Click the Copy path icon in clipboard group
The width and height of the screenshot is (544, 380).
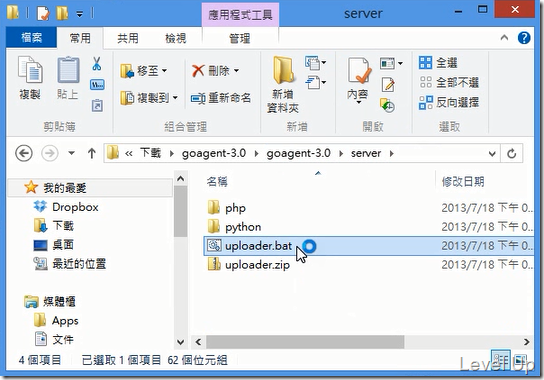(97, 85)
